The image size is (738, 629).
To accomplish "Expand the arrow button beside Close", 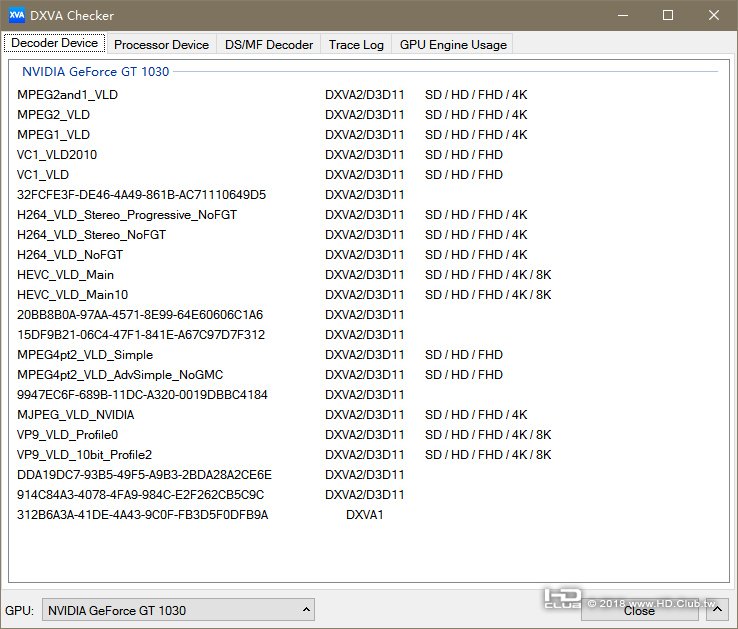I will 717,610.
